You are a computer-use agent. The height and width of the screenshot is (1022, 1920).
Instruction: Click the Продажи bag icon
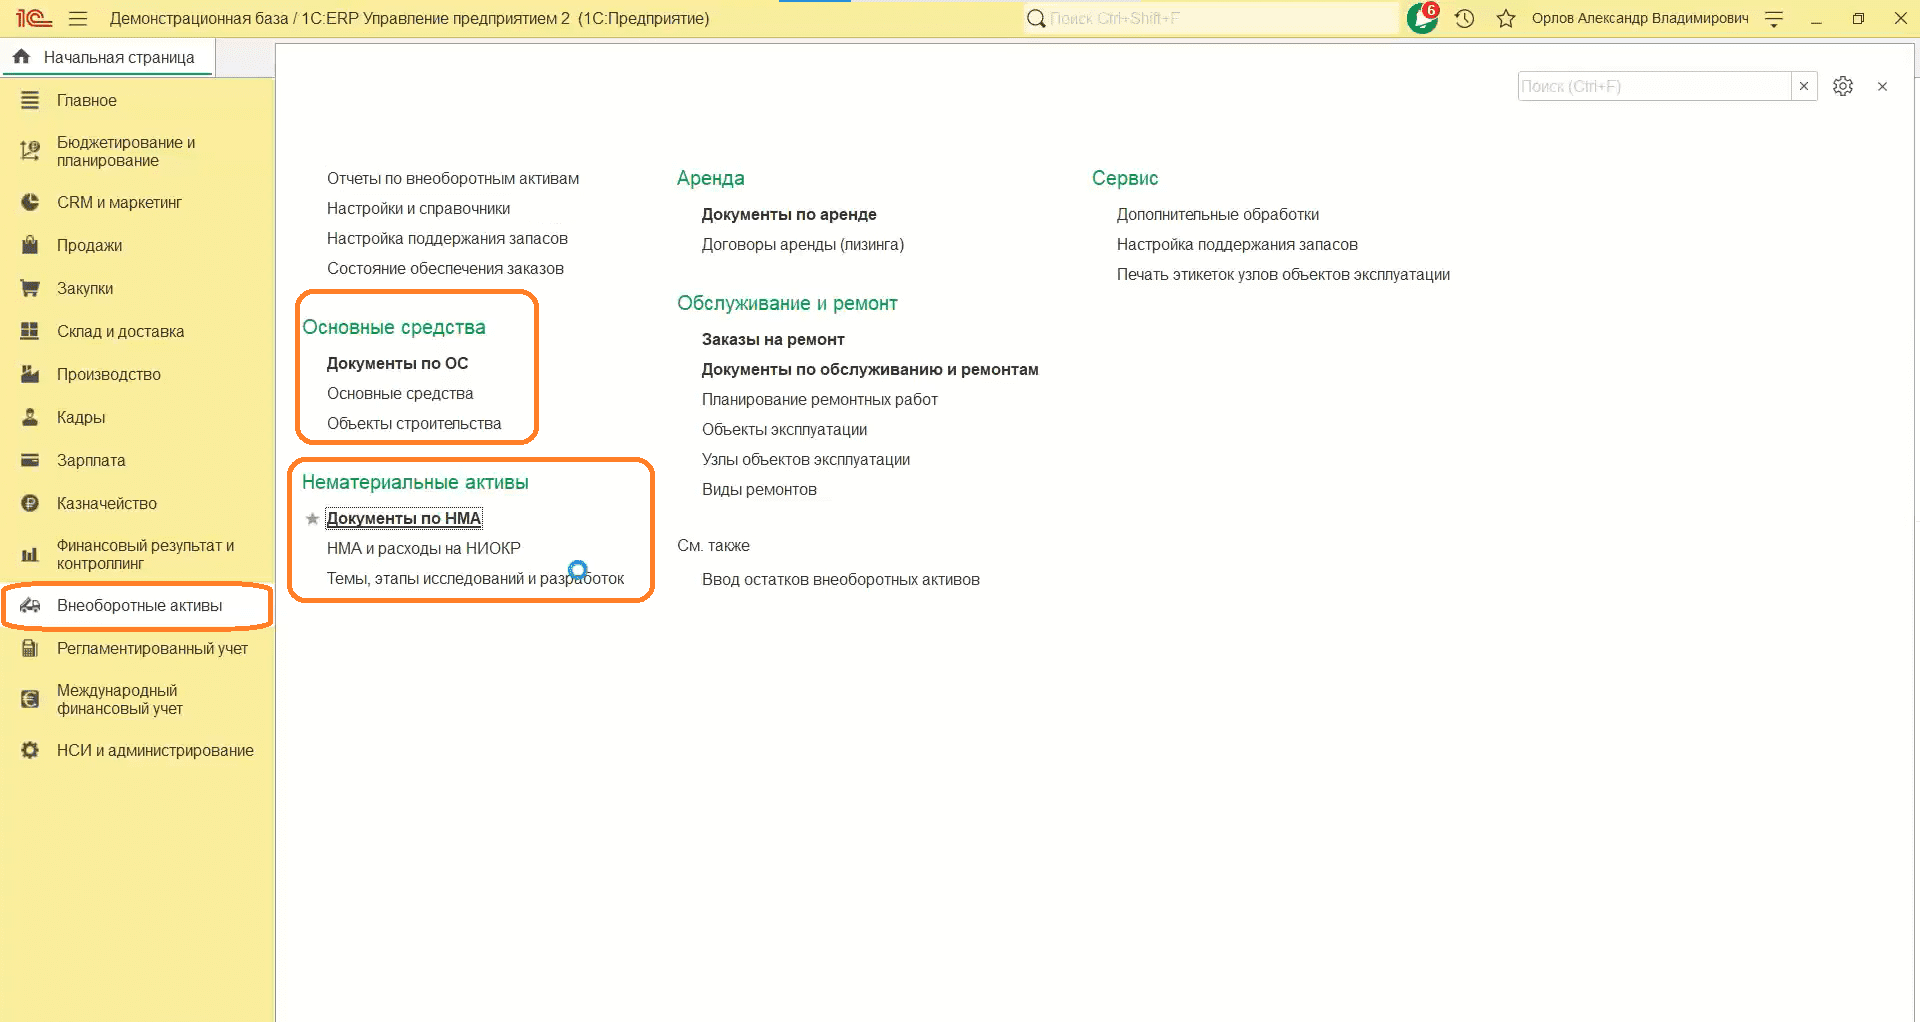click(30, 245)
